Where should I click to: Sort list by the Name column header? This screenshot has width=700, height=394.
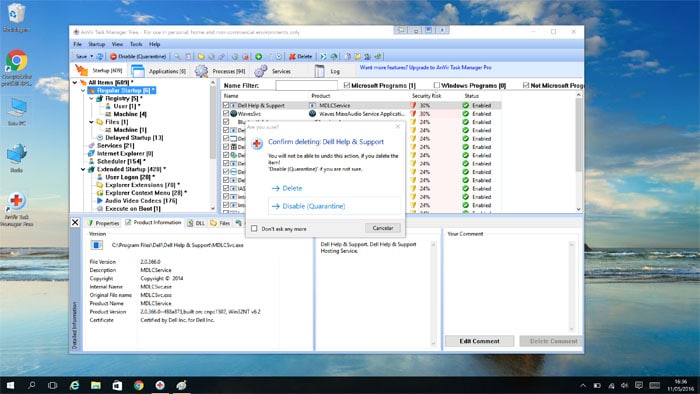tap(231, 96)
